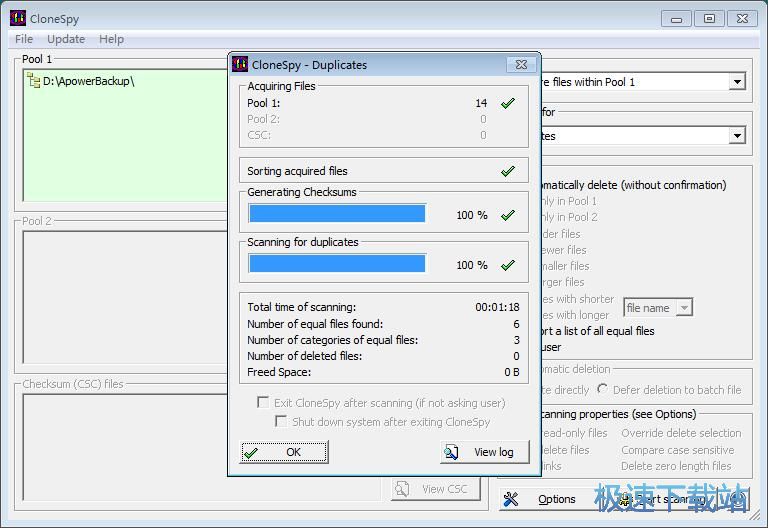This screenshot has height=528, width=768.
Task: Click Delete zero length files option text
Action: click(x=676, y=466)
